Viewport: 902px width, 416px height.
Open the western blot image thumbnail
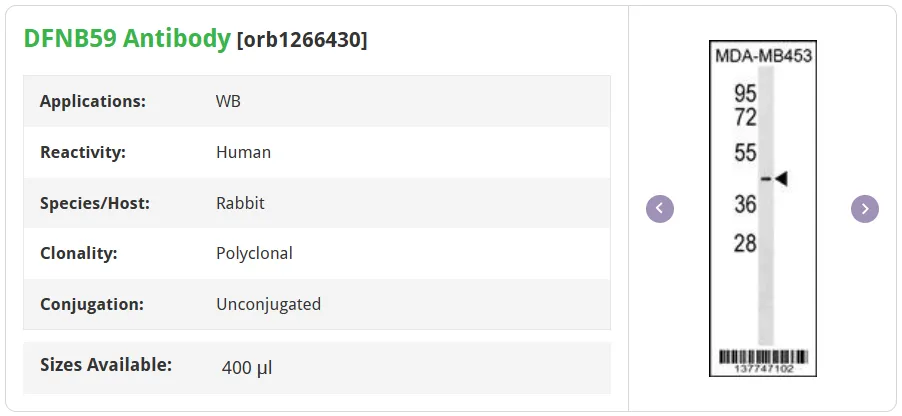click(x=763, y=208)
